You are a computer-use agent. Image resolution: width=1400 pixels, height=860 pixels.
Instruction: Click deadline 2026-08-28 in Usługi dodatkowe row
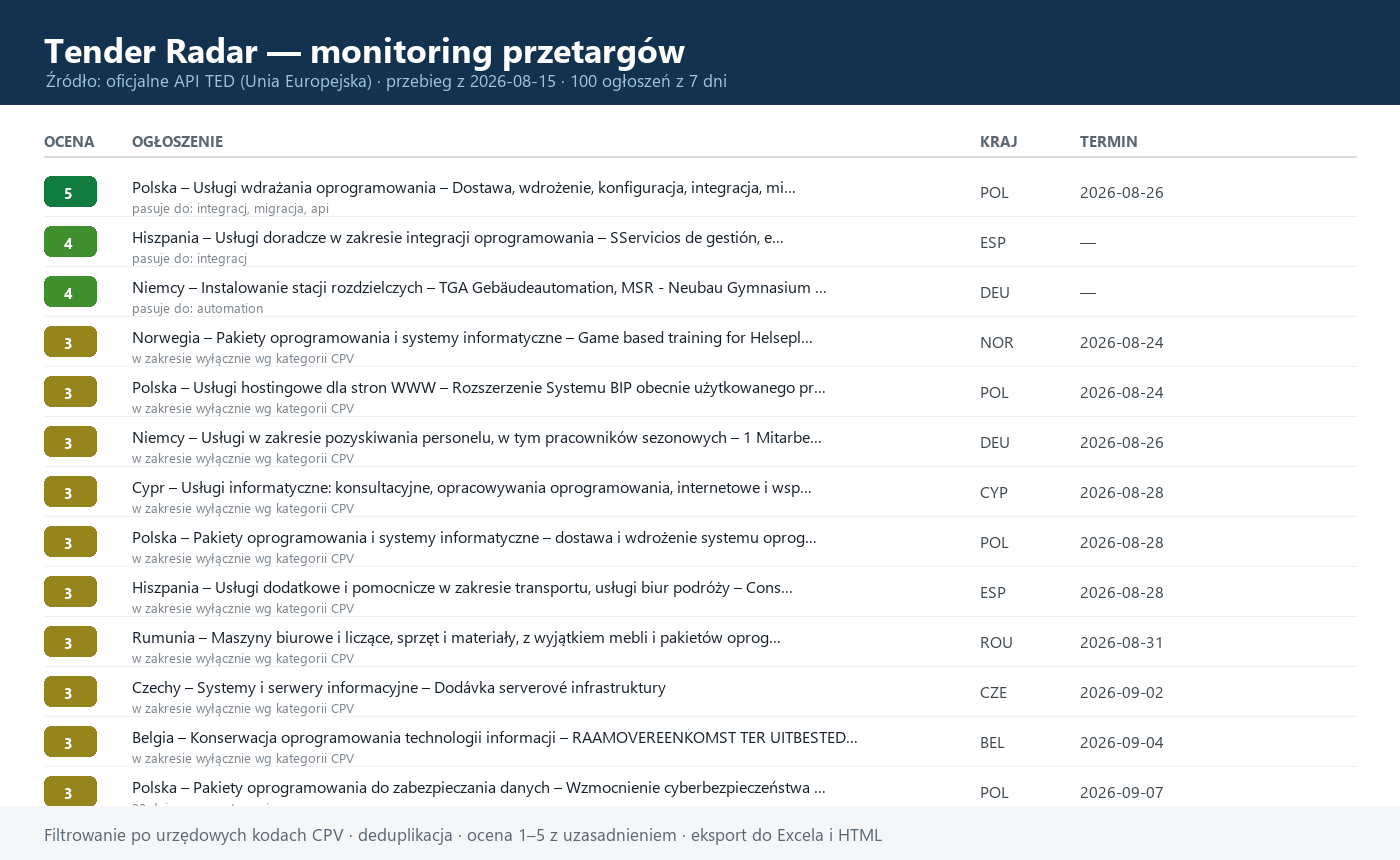point(1121,593)
